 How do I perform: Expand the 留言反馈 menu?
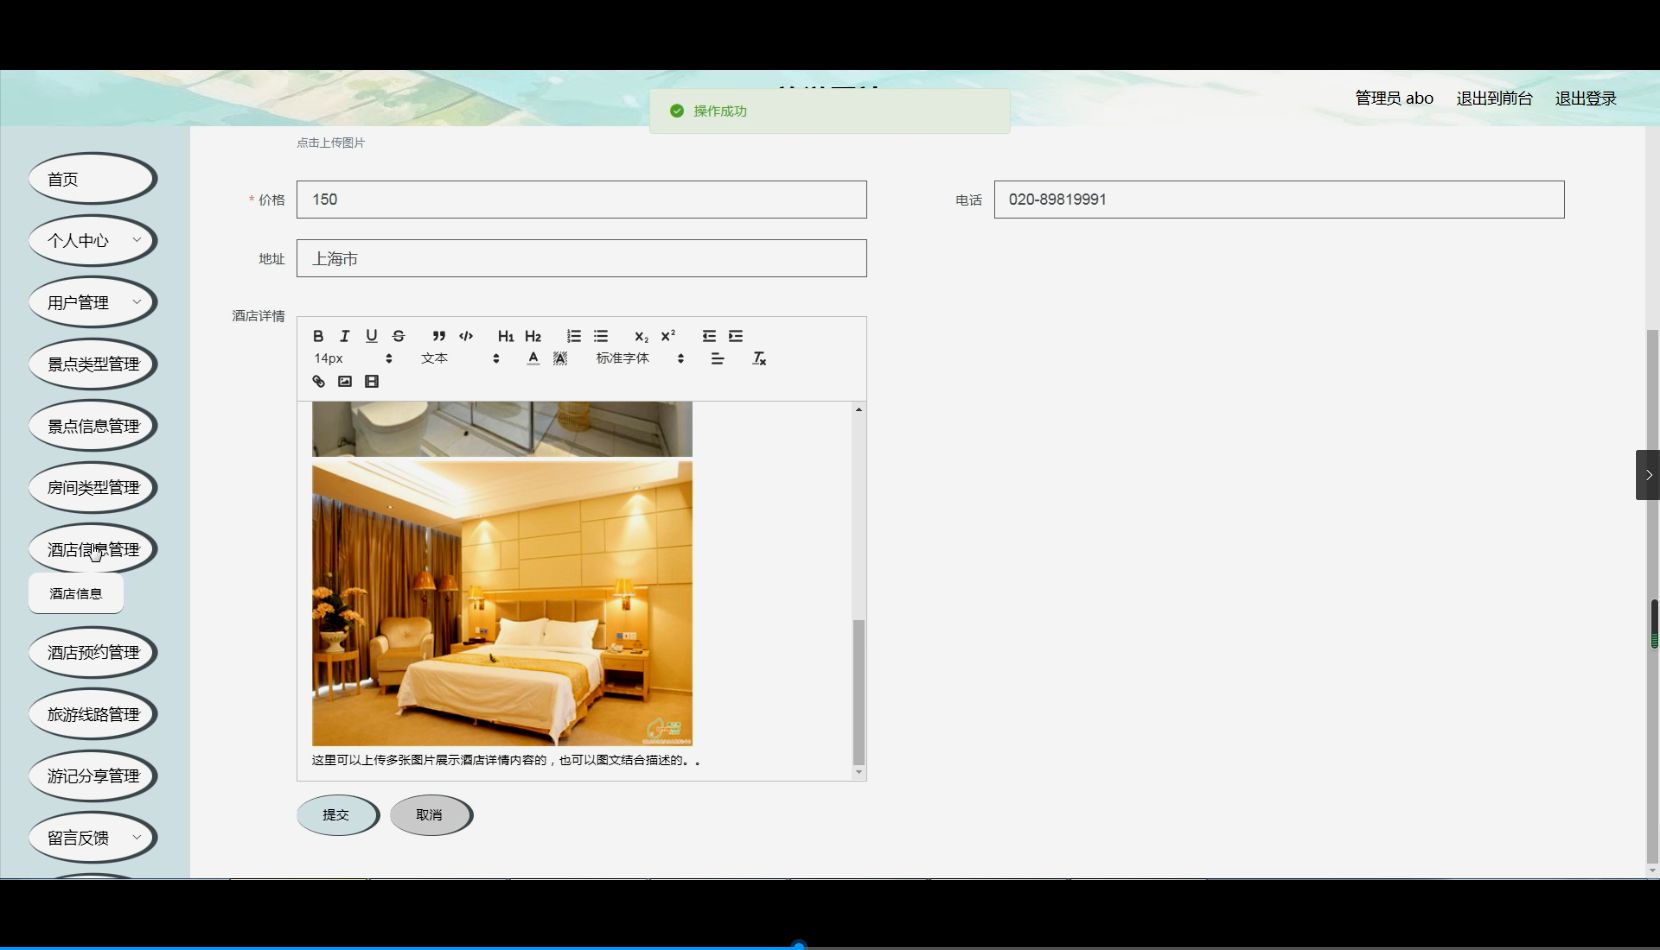coord(93,838)
